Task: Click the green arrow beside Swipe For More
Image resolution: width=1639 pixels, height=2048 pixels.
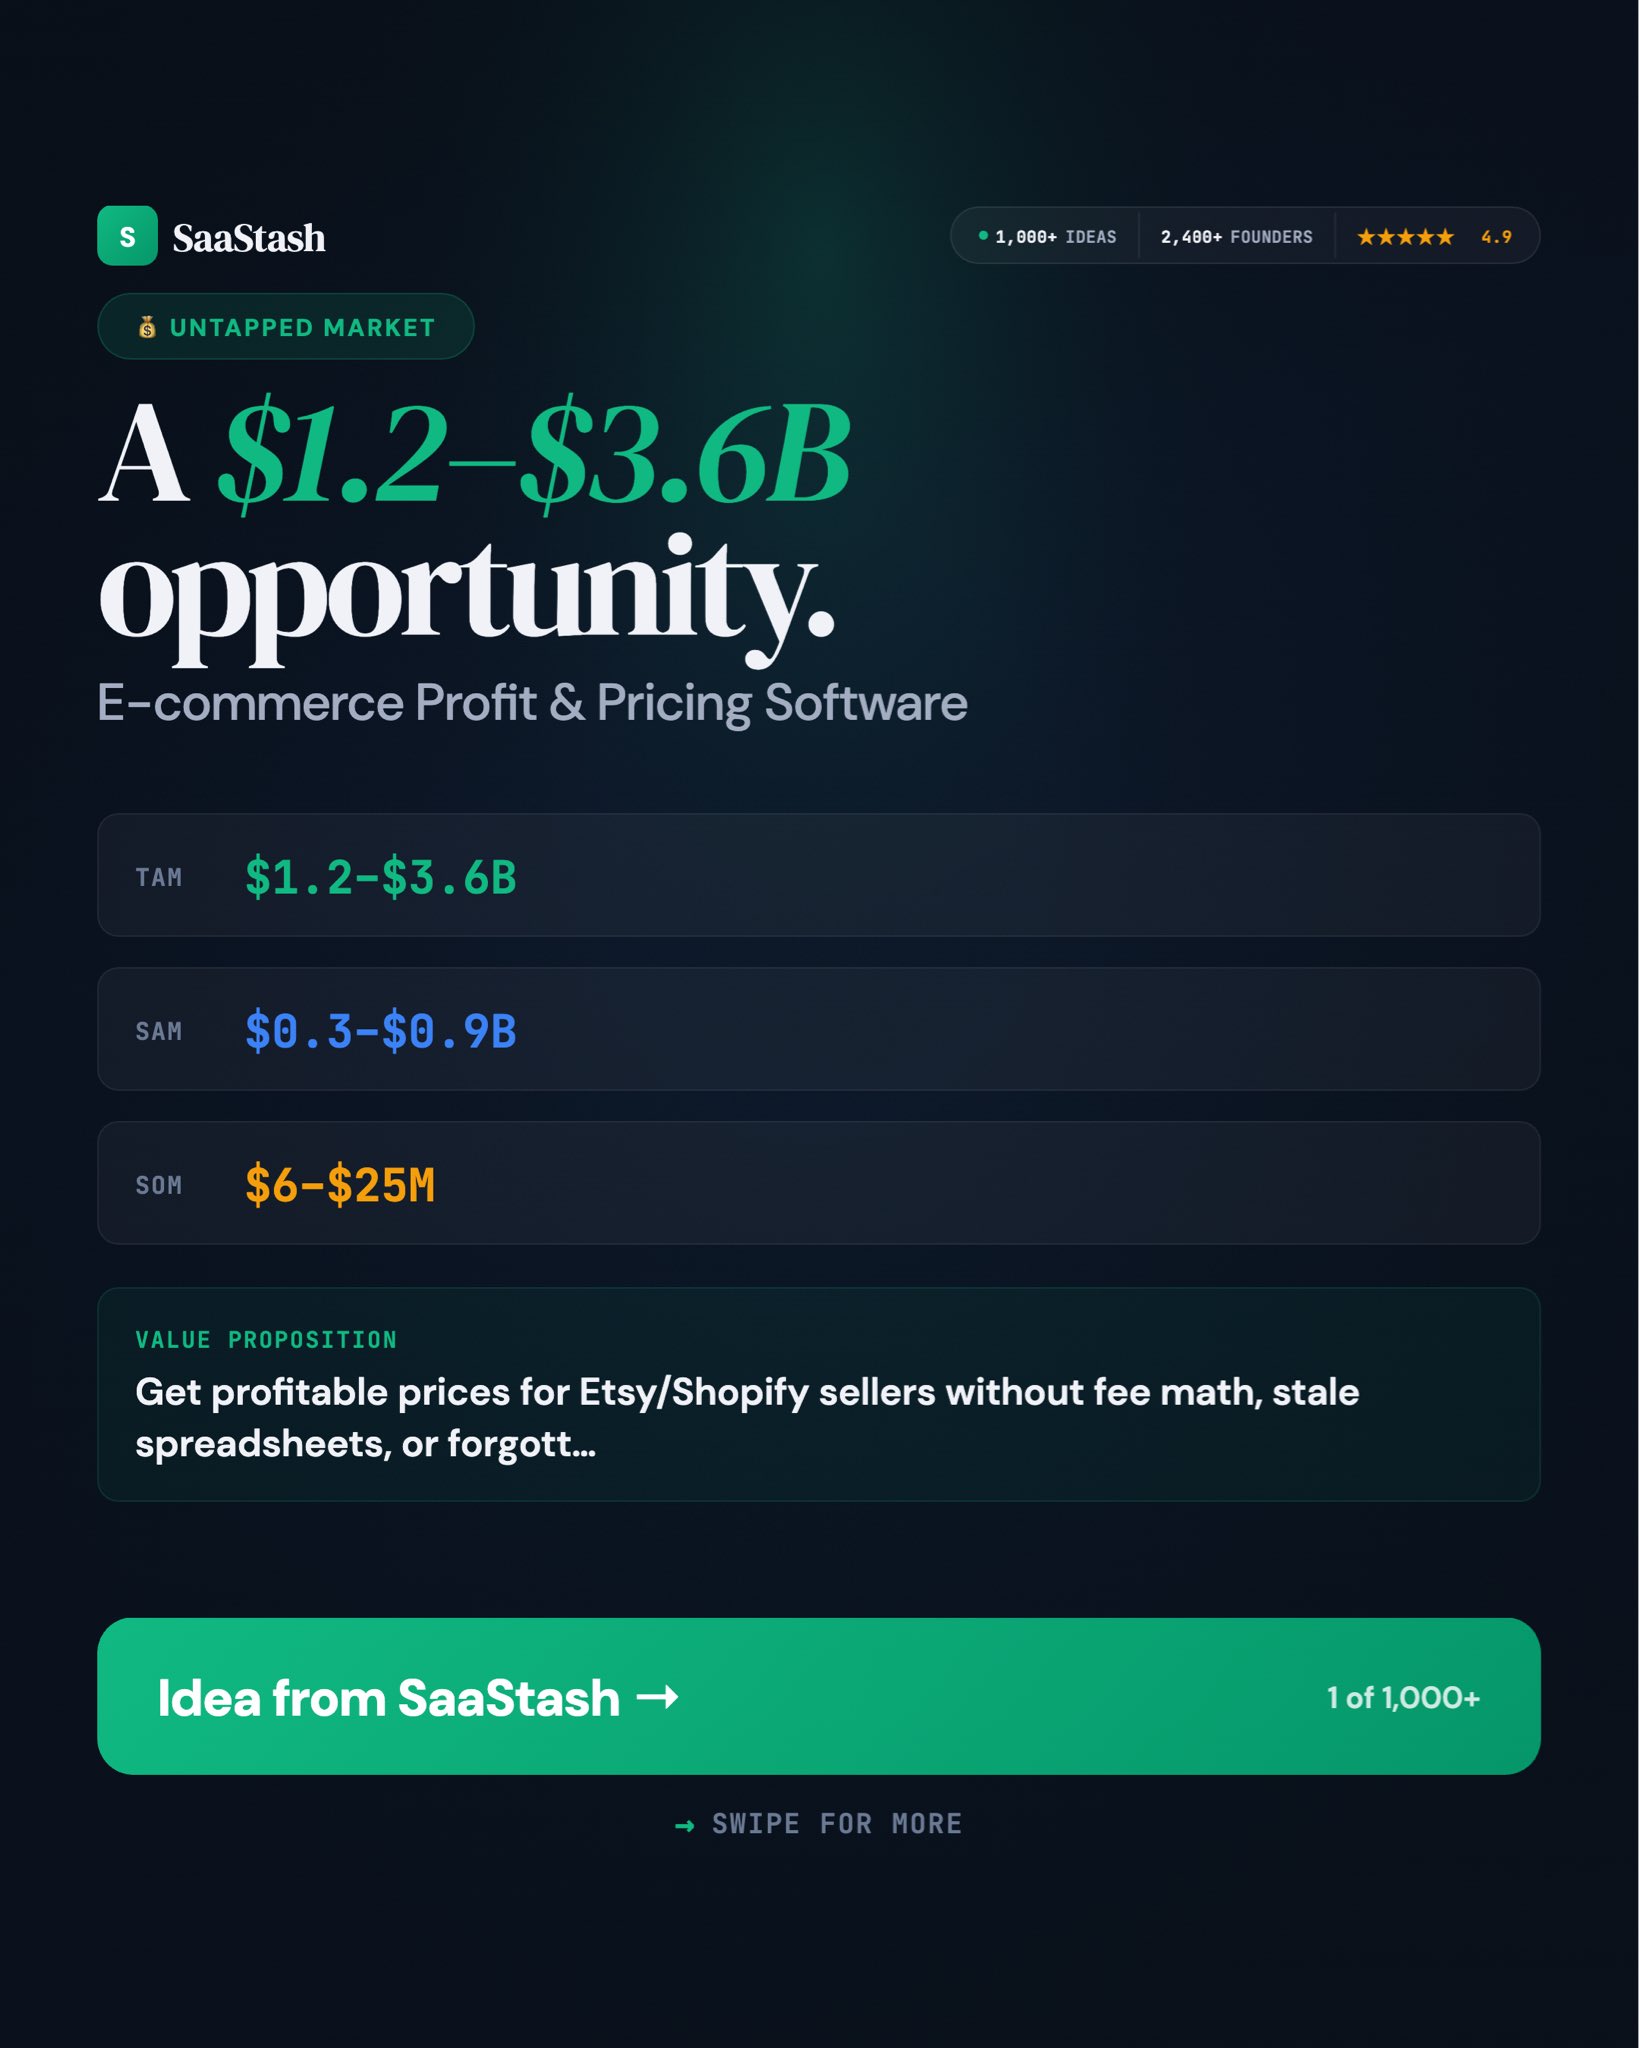Action: pos(685,1825)
